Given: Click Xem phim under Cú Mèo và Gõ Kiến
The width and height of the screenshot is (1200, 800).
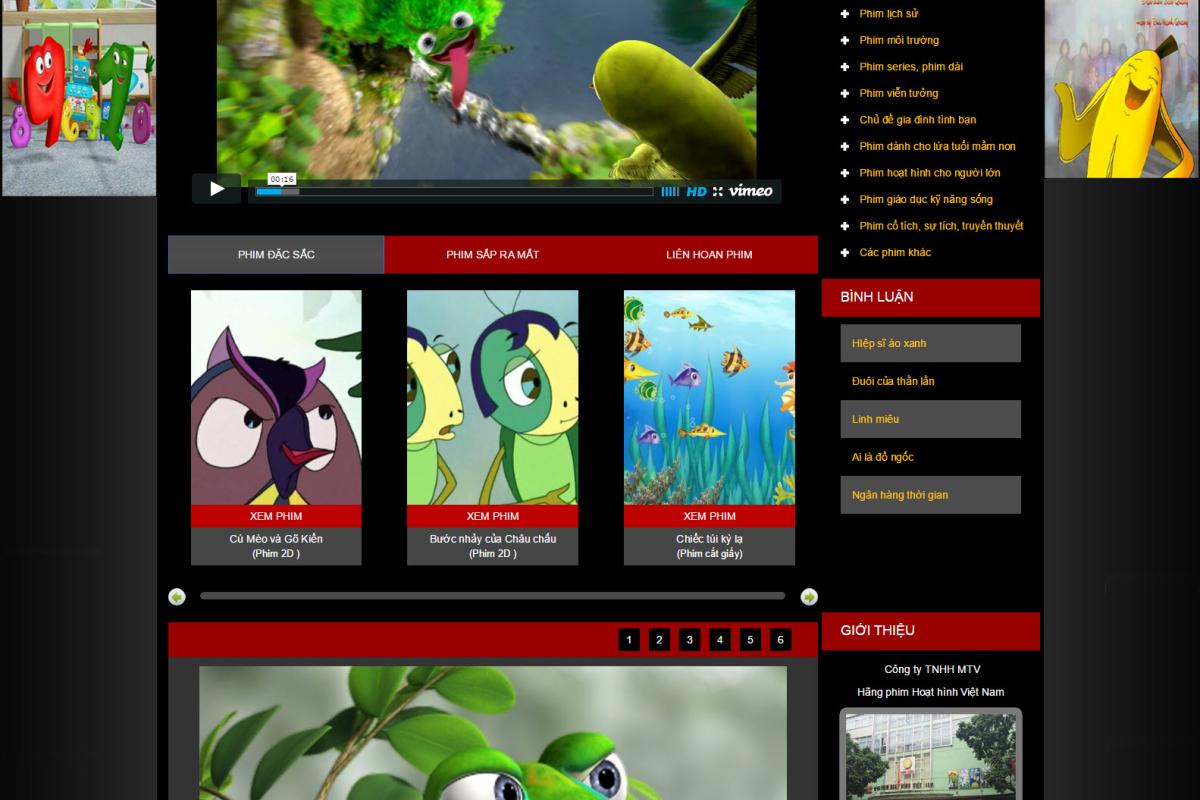Looking at the screenshot, I should click(276, 516).
